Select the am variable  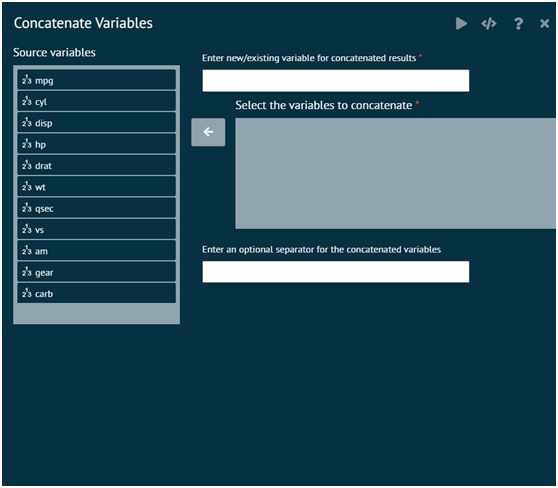[96, 251]
